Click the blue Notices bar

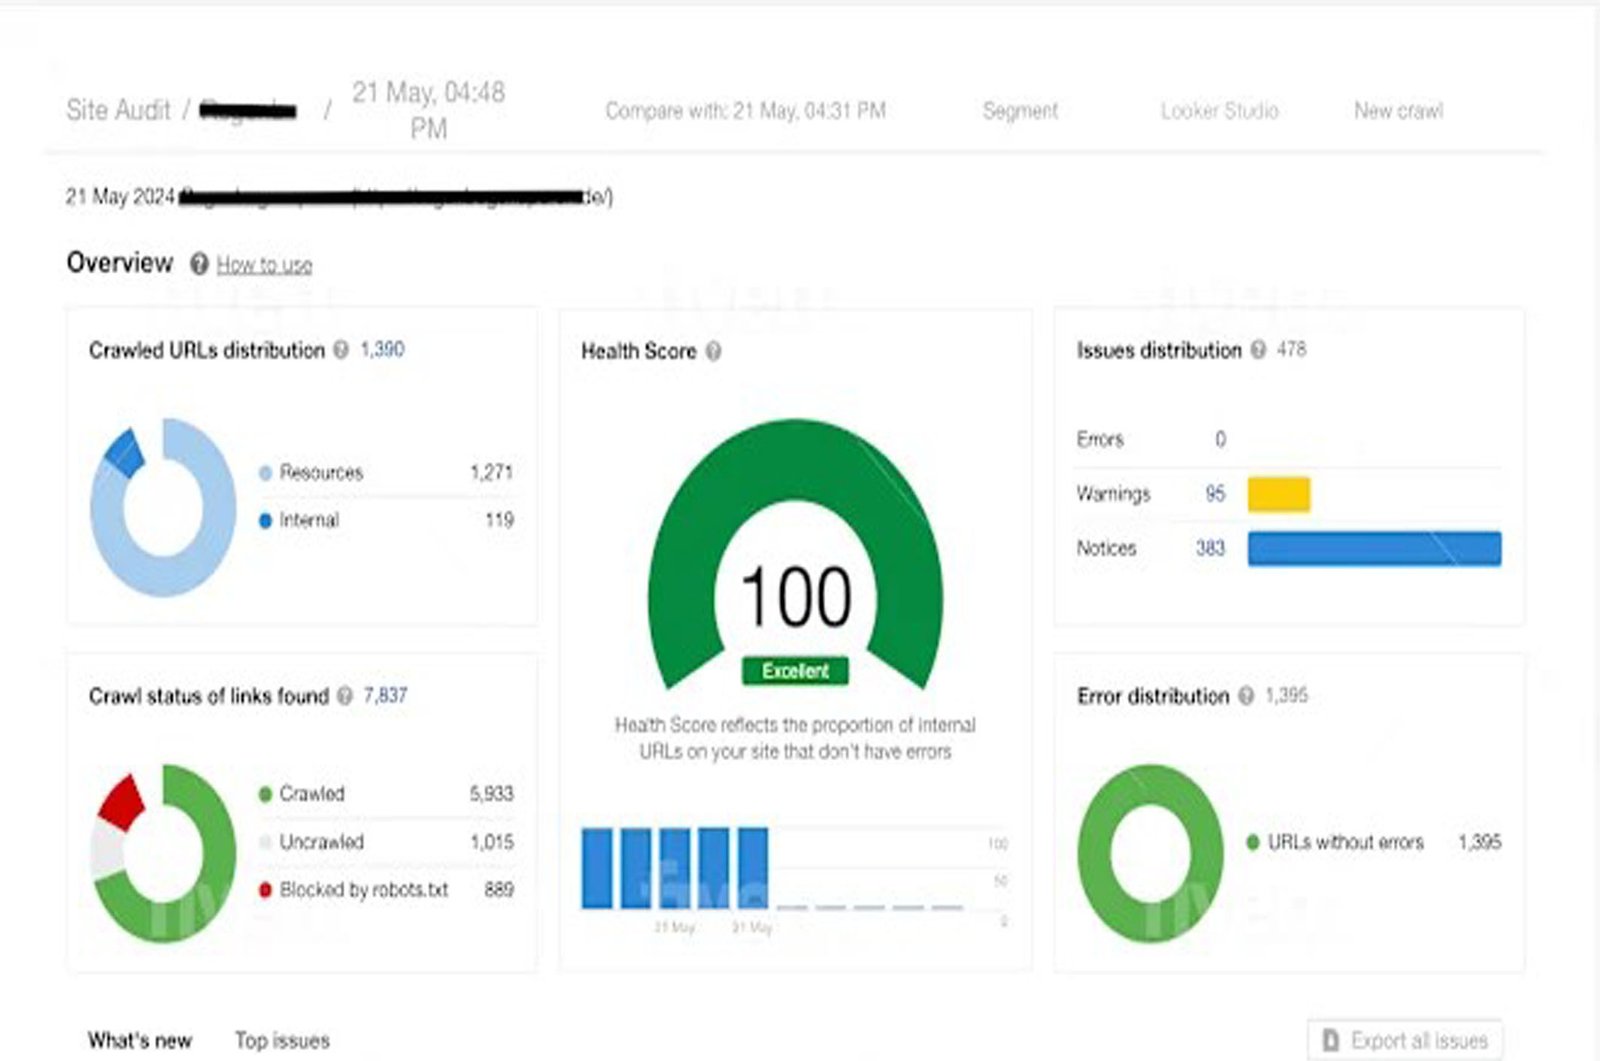[x=1374, y=549]
